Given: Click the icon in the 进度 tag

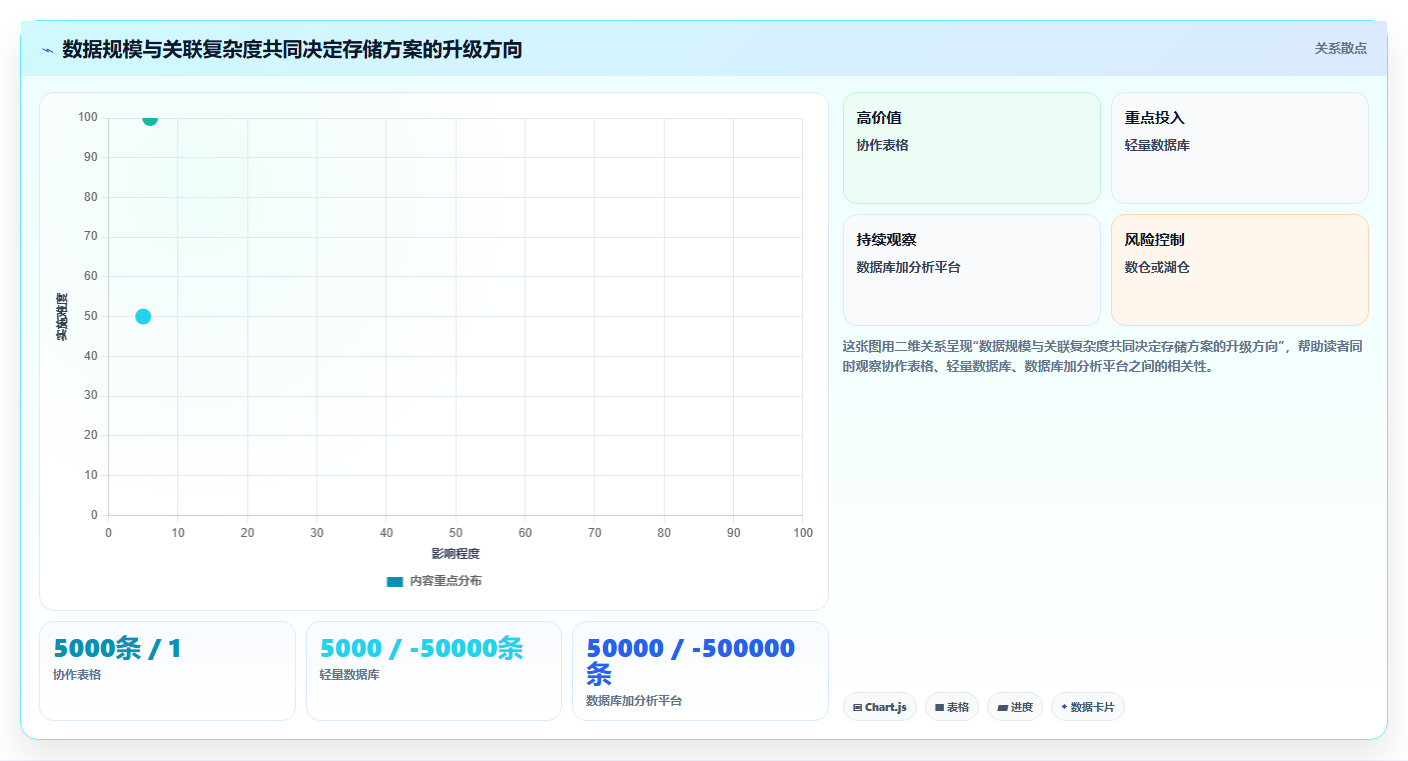Looking at the screenshot, I should tap(1002, 708).
